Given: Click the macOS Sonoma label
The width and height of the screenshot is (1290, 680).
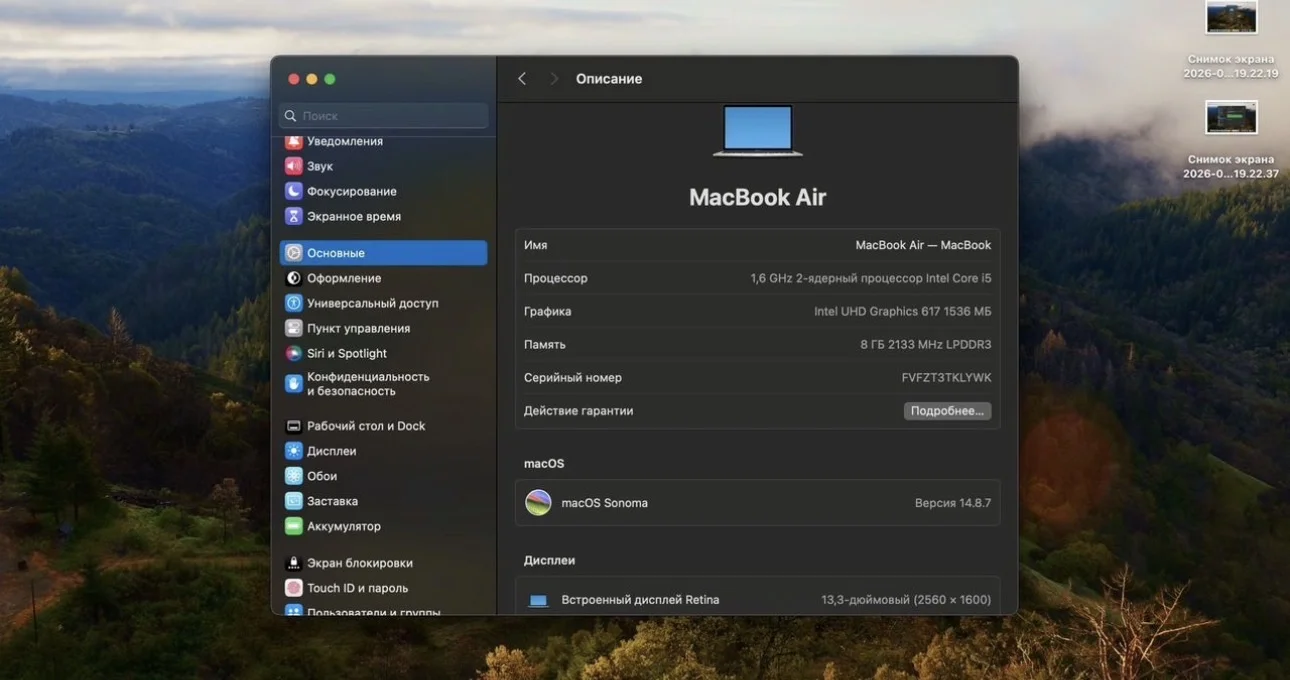Looking at the screenshot, I should point(605,503).
